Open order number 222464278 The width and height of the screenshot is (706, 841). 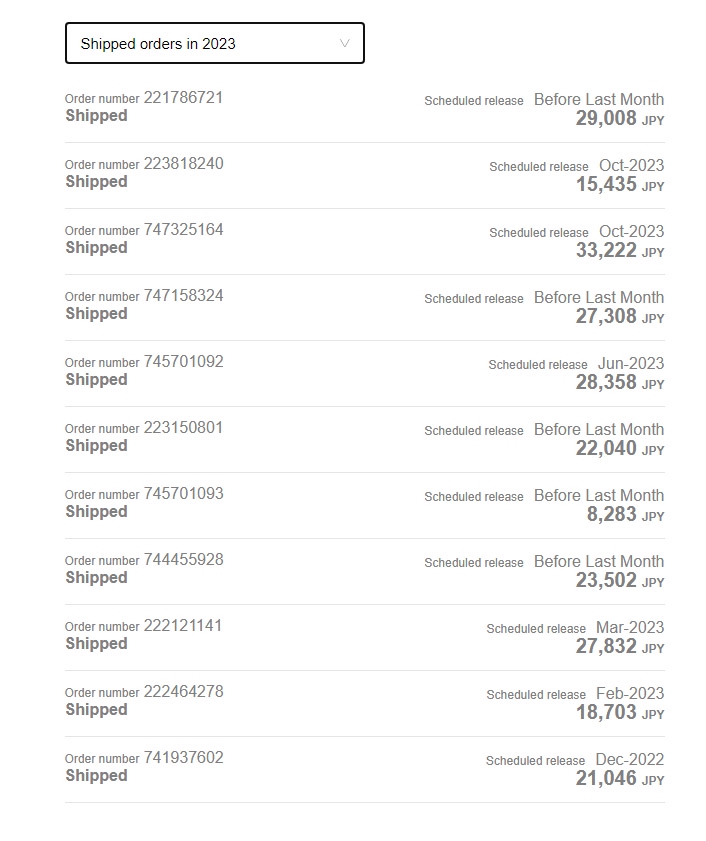point(183,692)
